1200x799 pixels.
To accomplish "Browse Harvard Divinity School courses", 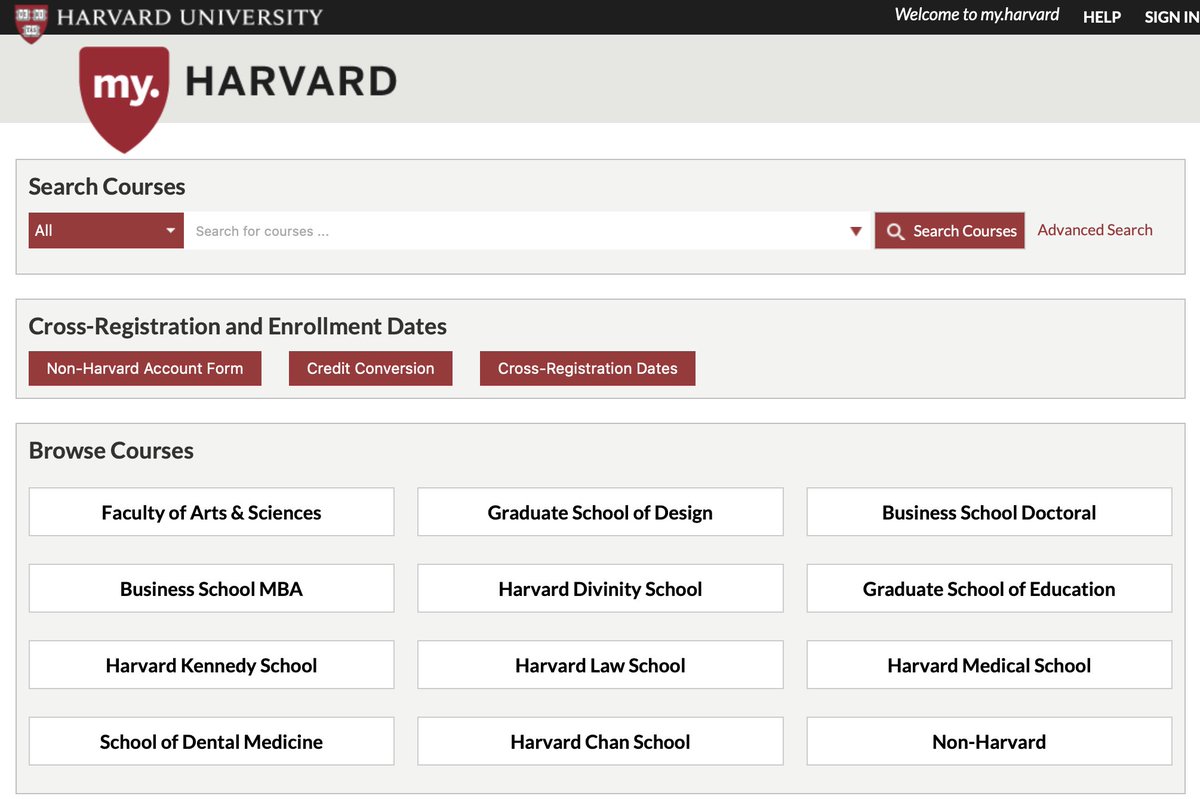I will 600,588.
